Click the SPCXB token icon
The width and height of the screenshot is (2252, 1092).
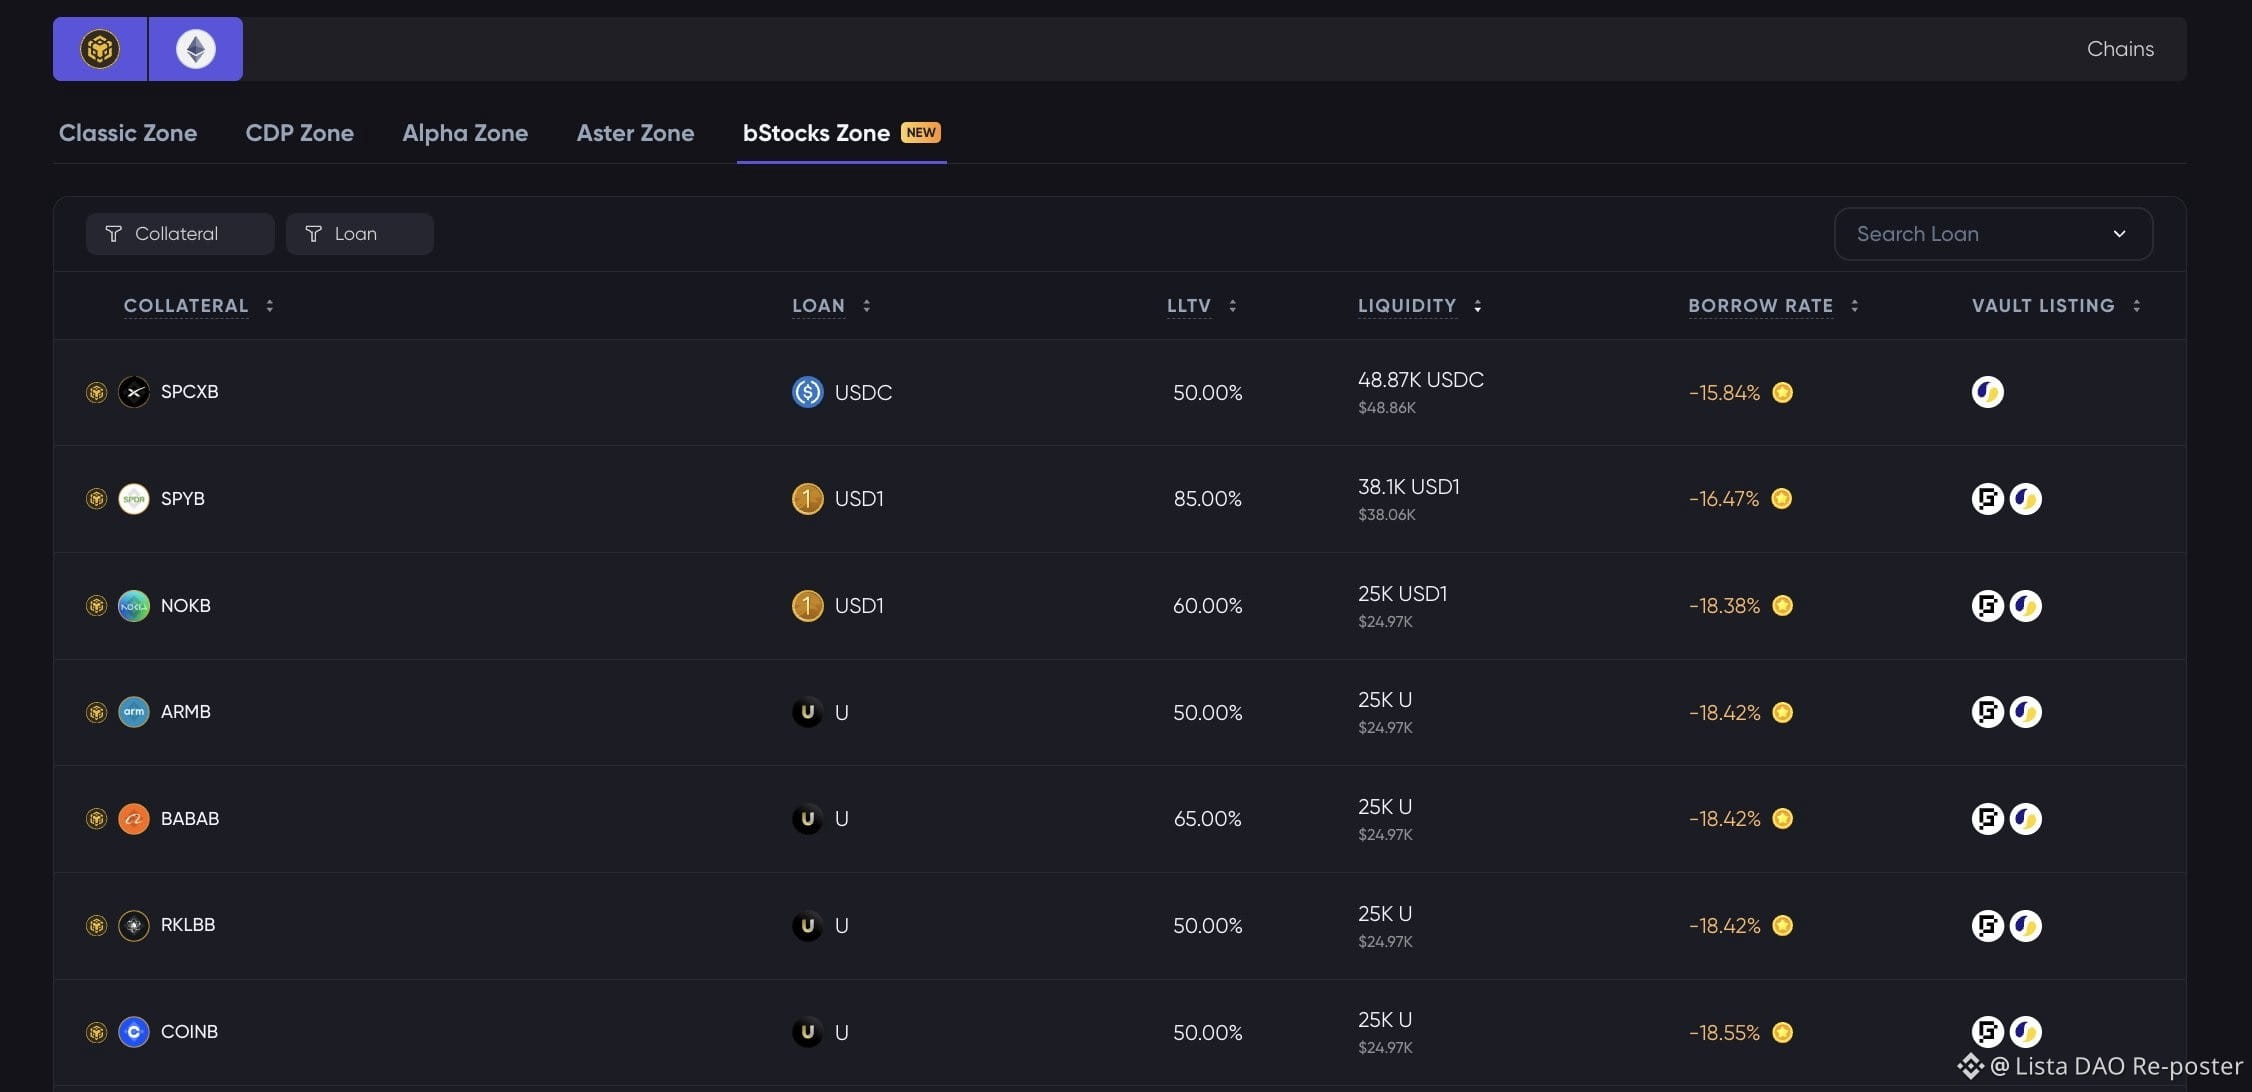[x=134, y=392]
